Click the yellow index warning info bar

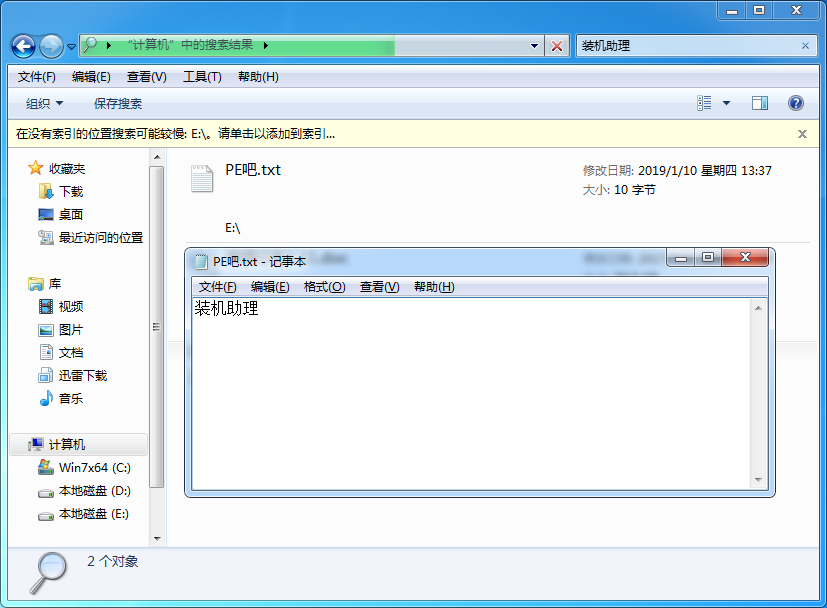click(400, 133)
